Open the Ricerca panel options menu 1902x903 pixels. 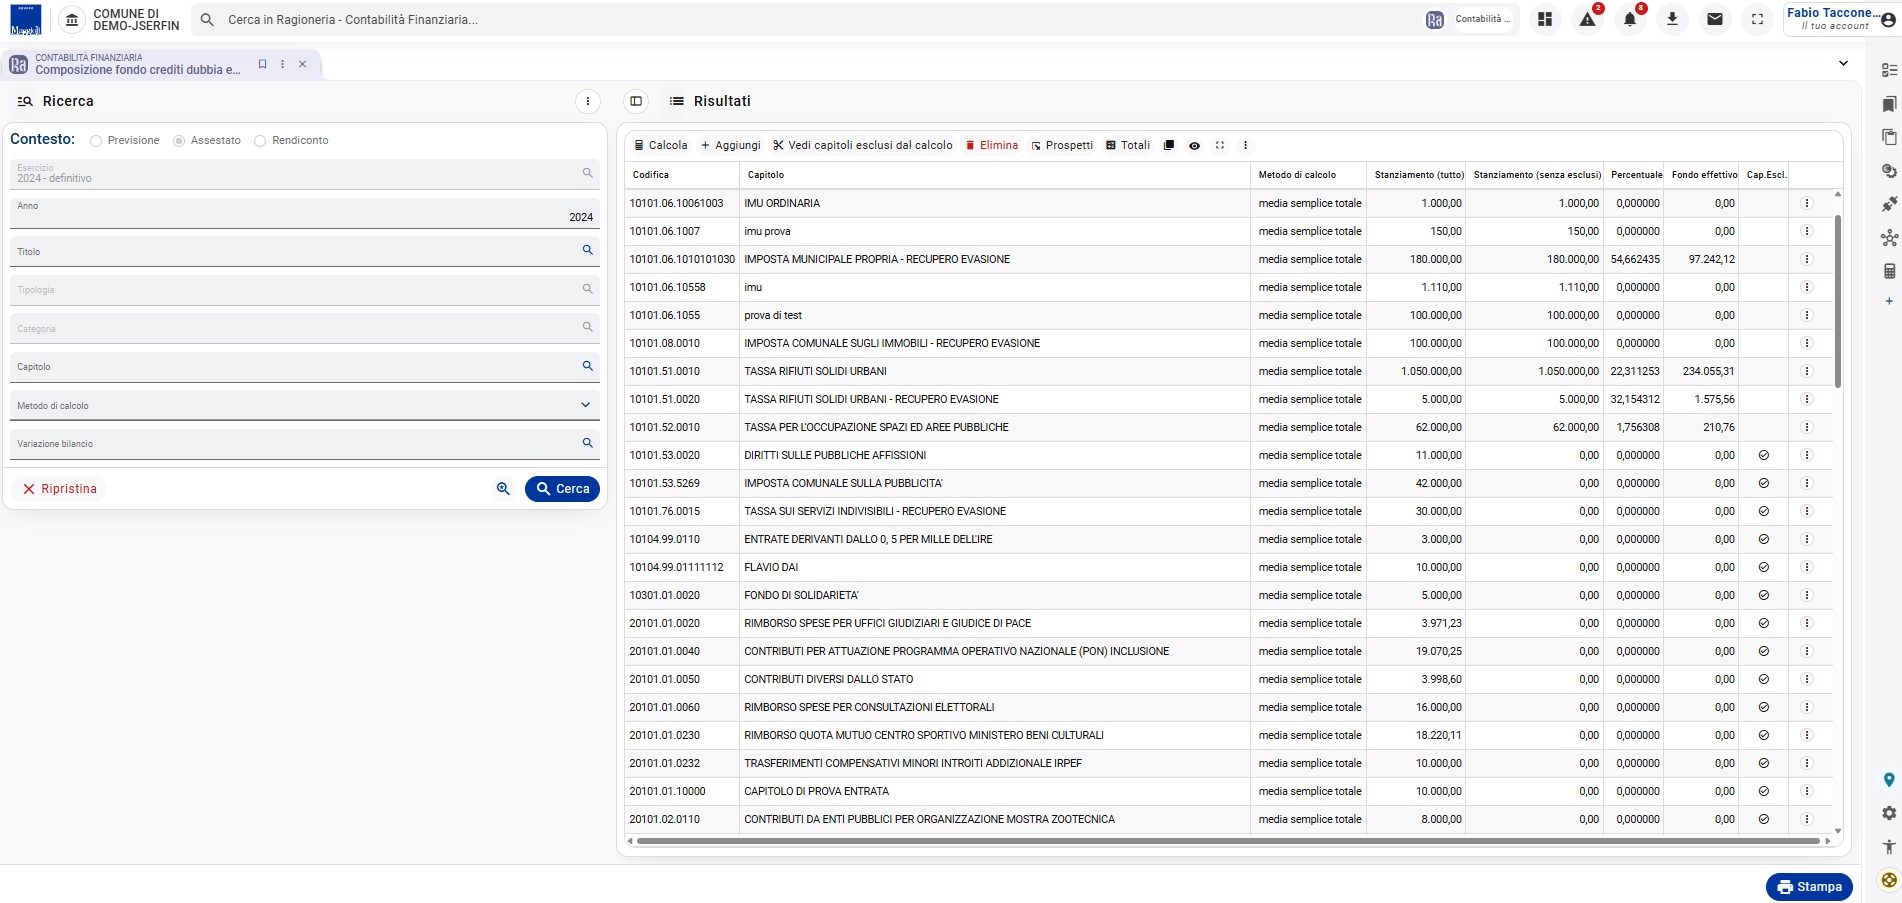click(588, 101)
